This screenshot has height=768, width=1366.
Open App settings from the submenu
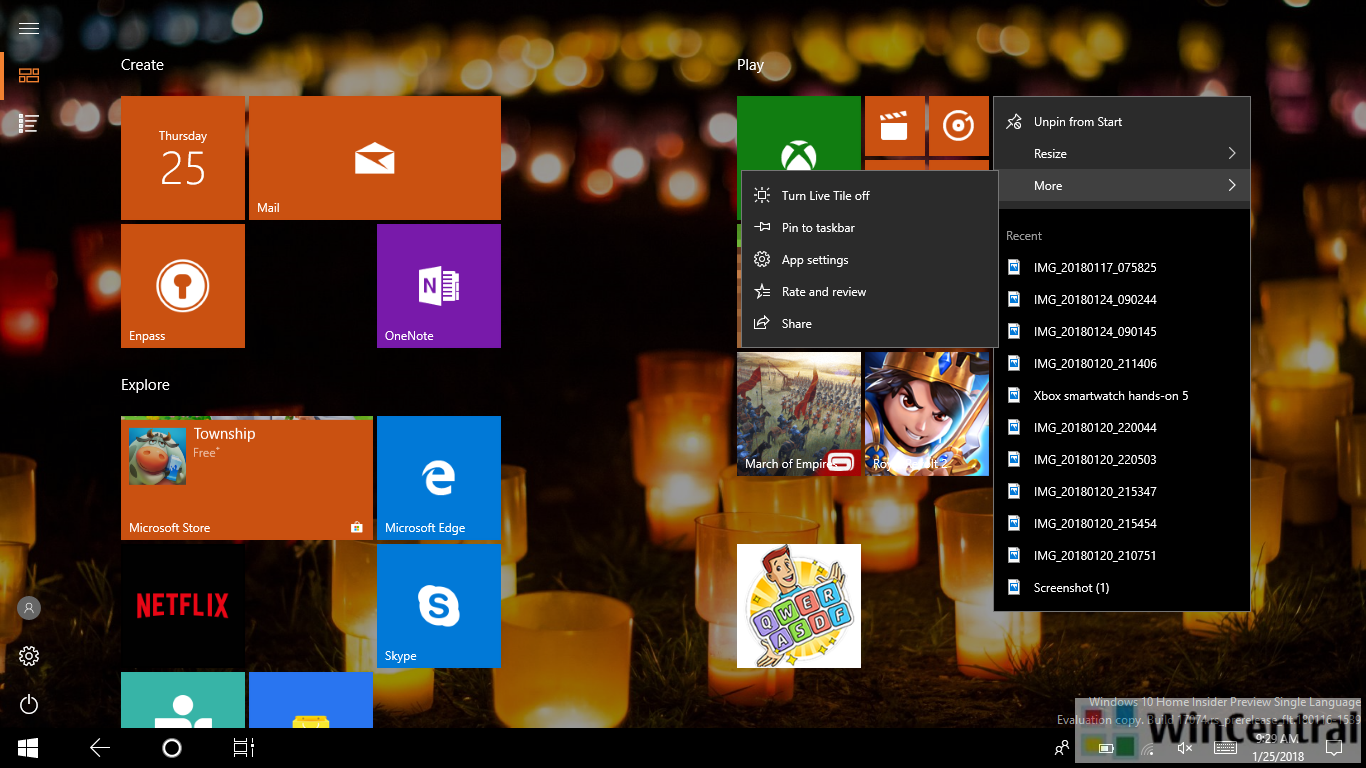click(x=870, y=260)
